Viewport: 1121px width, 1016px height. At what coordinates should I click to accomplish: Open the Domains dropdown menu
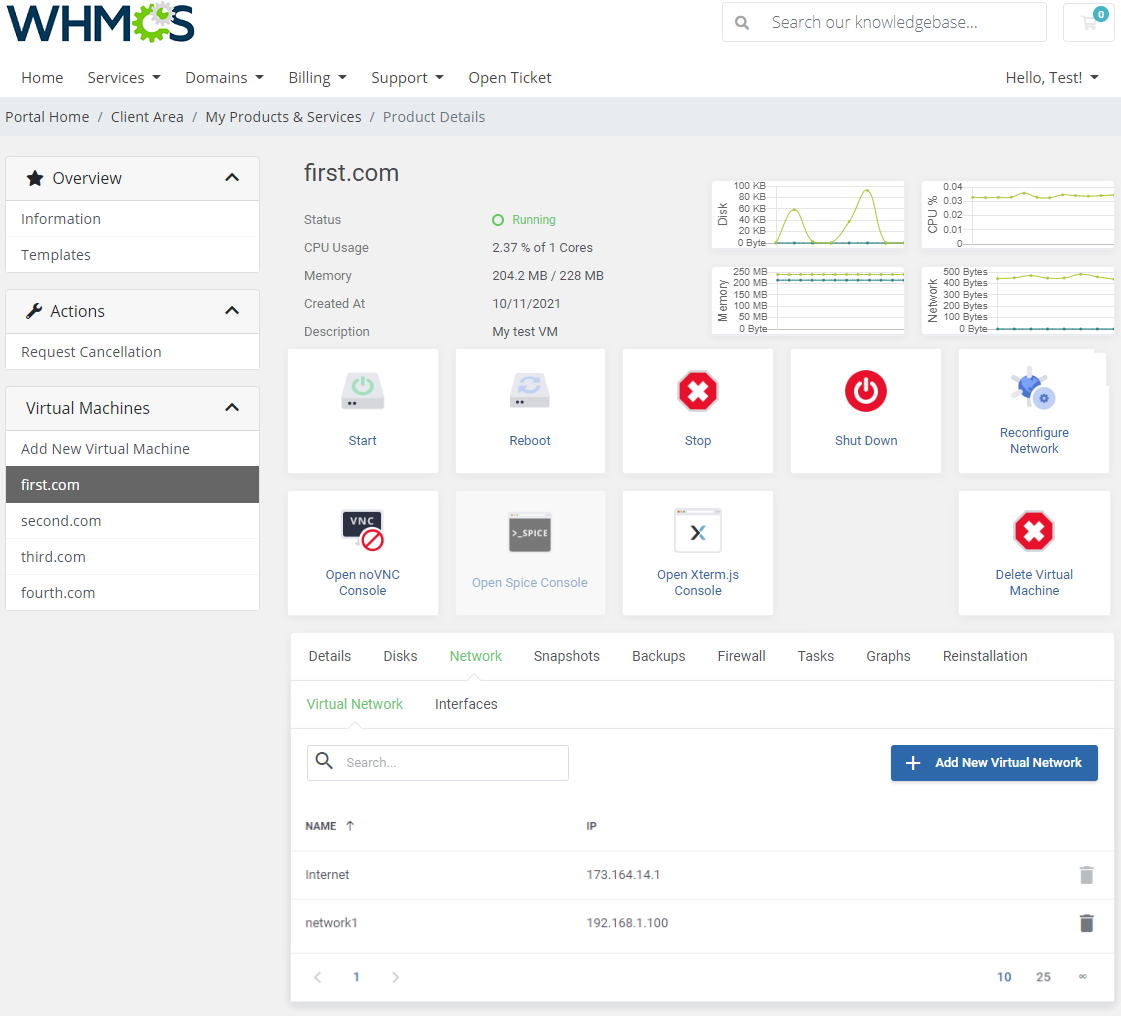(224, 78)
